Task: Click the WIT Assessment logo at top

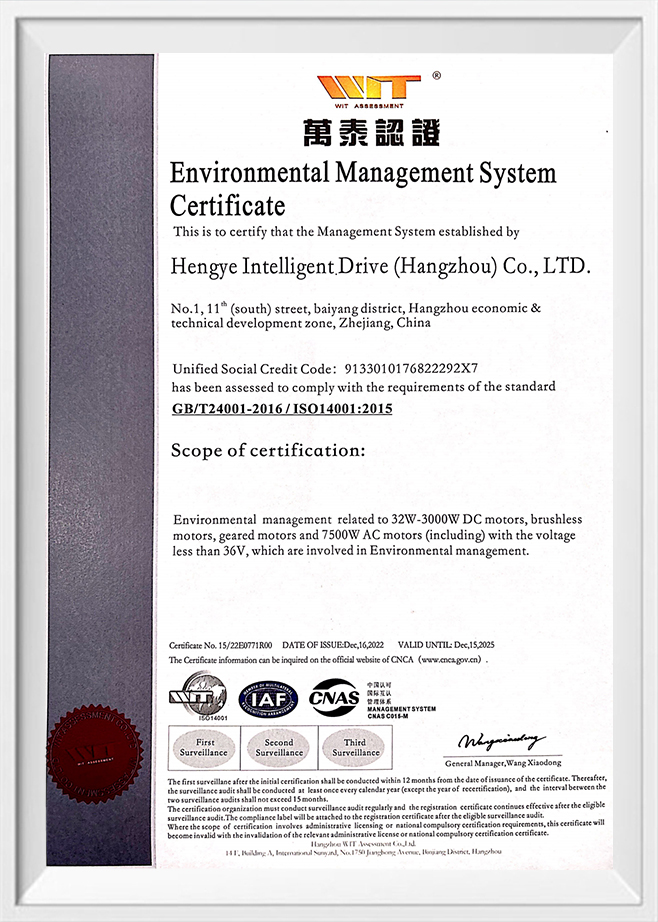Action: coord(369,91)
